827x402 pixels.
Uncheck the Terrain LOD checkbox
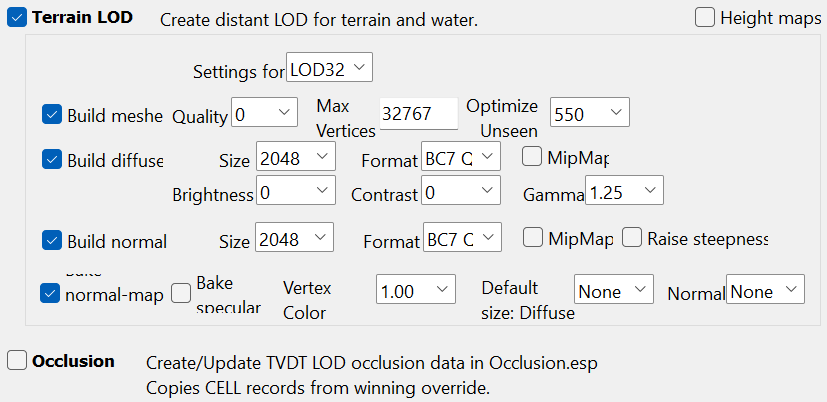point(17,17)
